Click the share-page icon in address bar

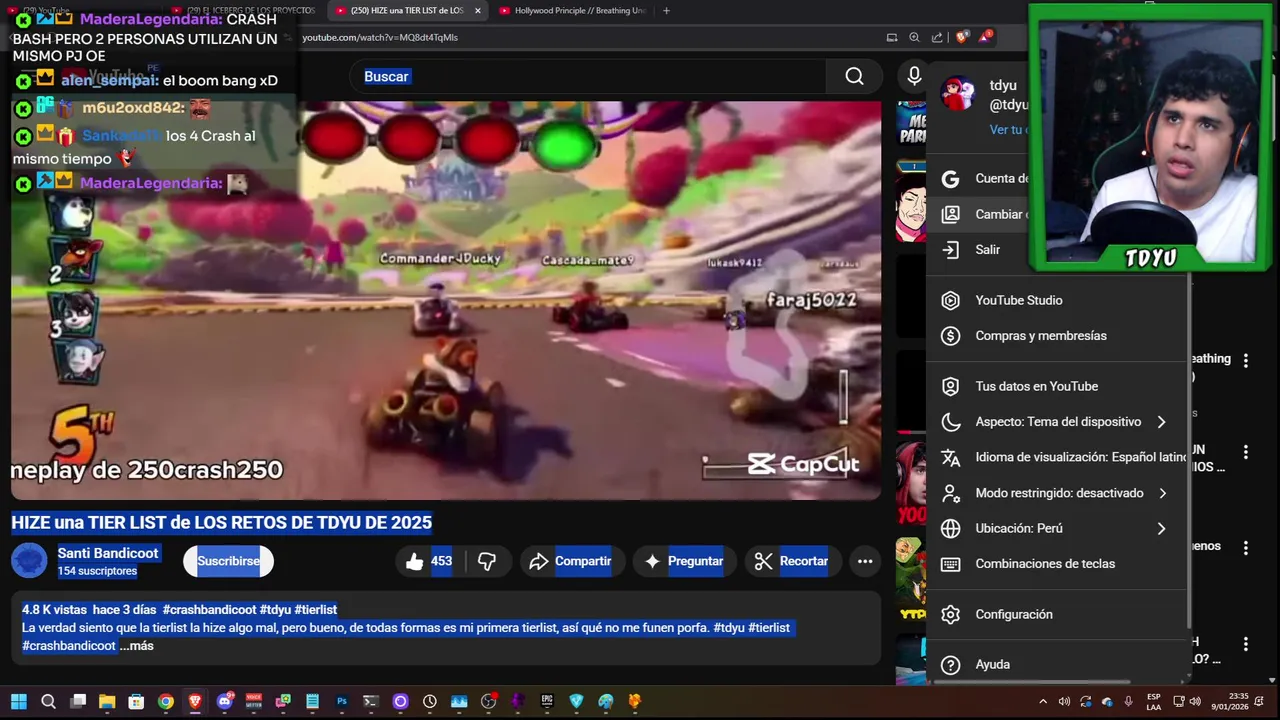pyautogui.click(x=937, y=37)
